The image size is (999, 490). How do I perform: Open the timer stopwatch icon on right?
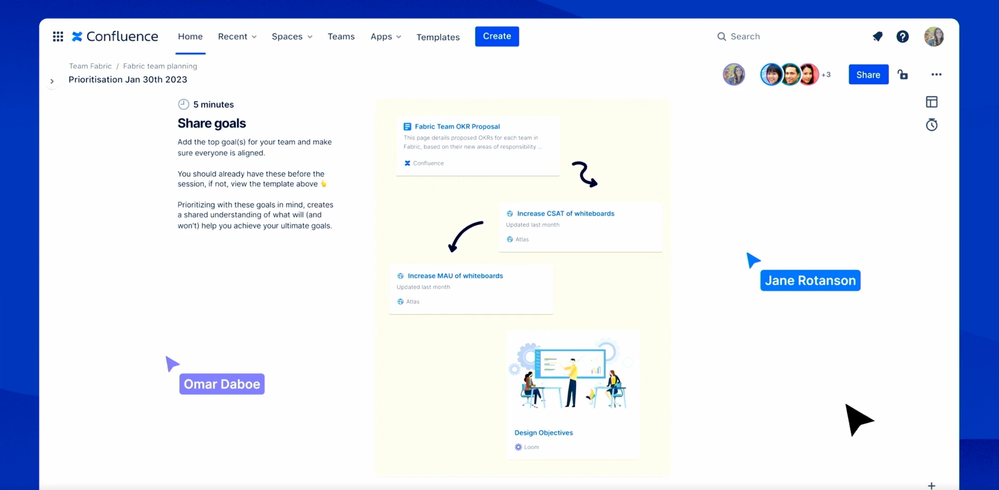[x=931, y=125]
